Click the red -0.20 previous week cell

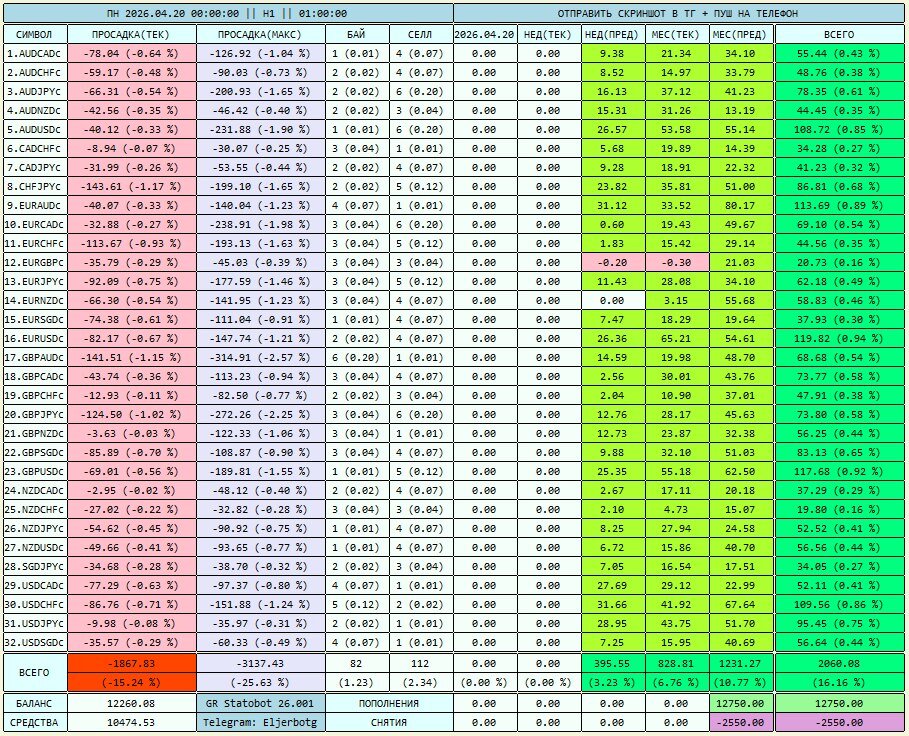[613, 263]
